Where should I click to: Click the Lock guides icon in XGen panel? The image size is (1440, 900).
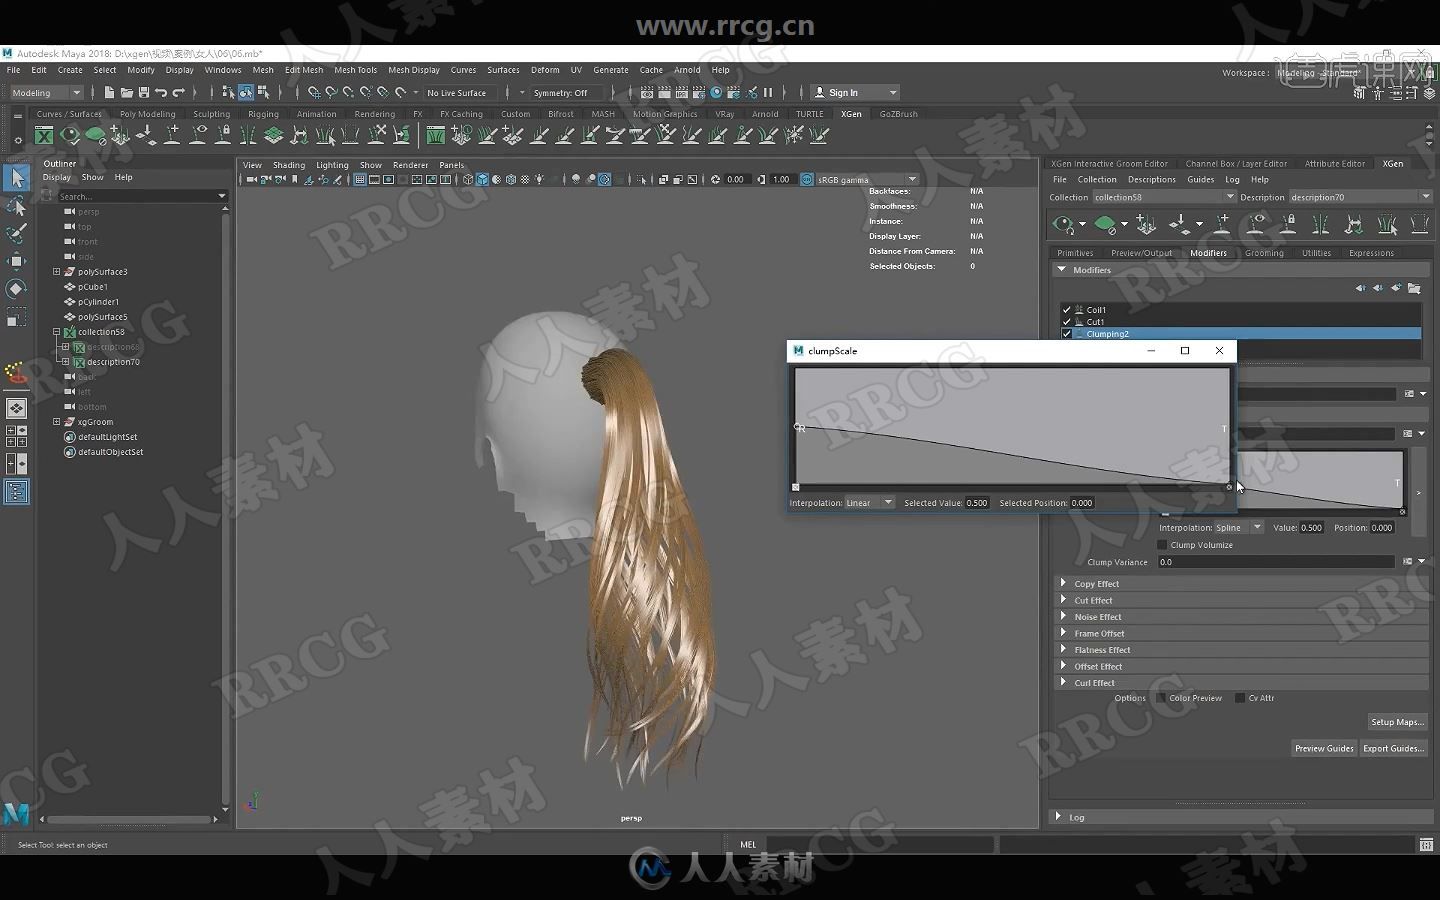point(1289,223)
